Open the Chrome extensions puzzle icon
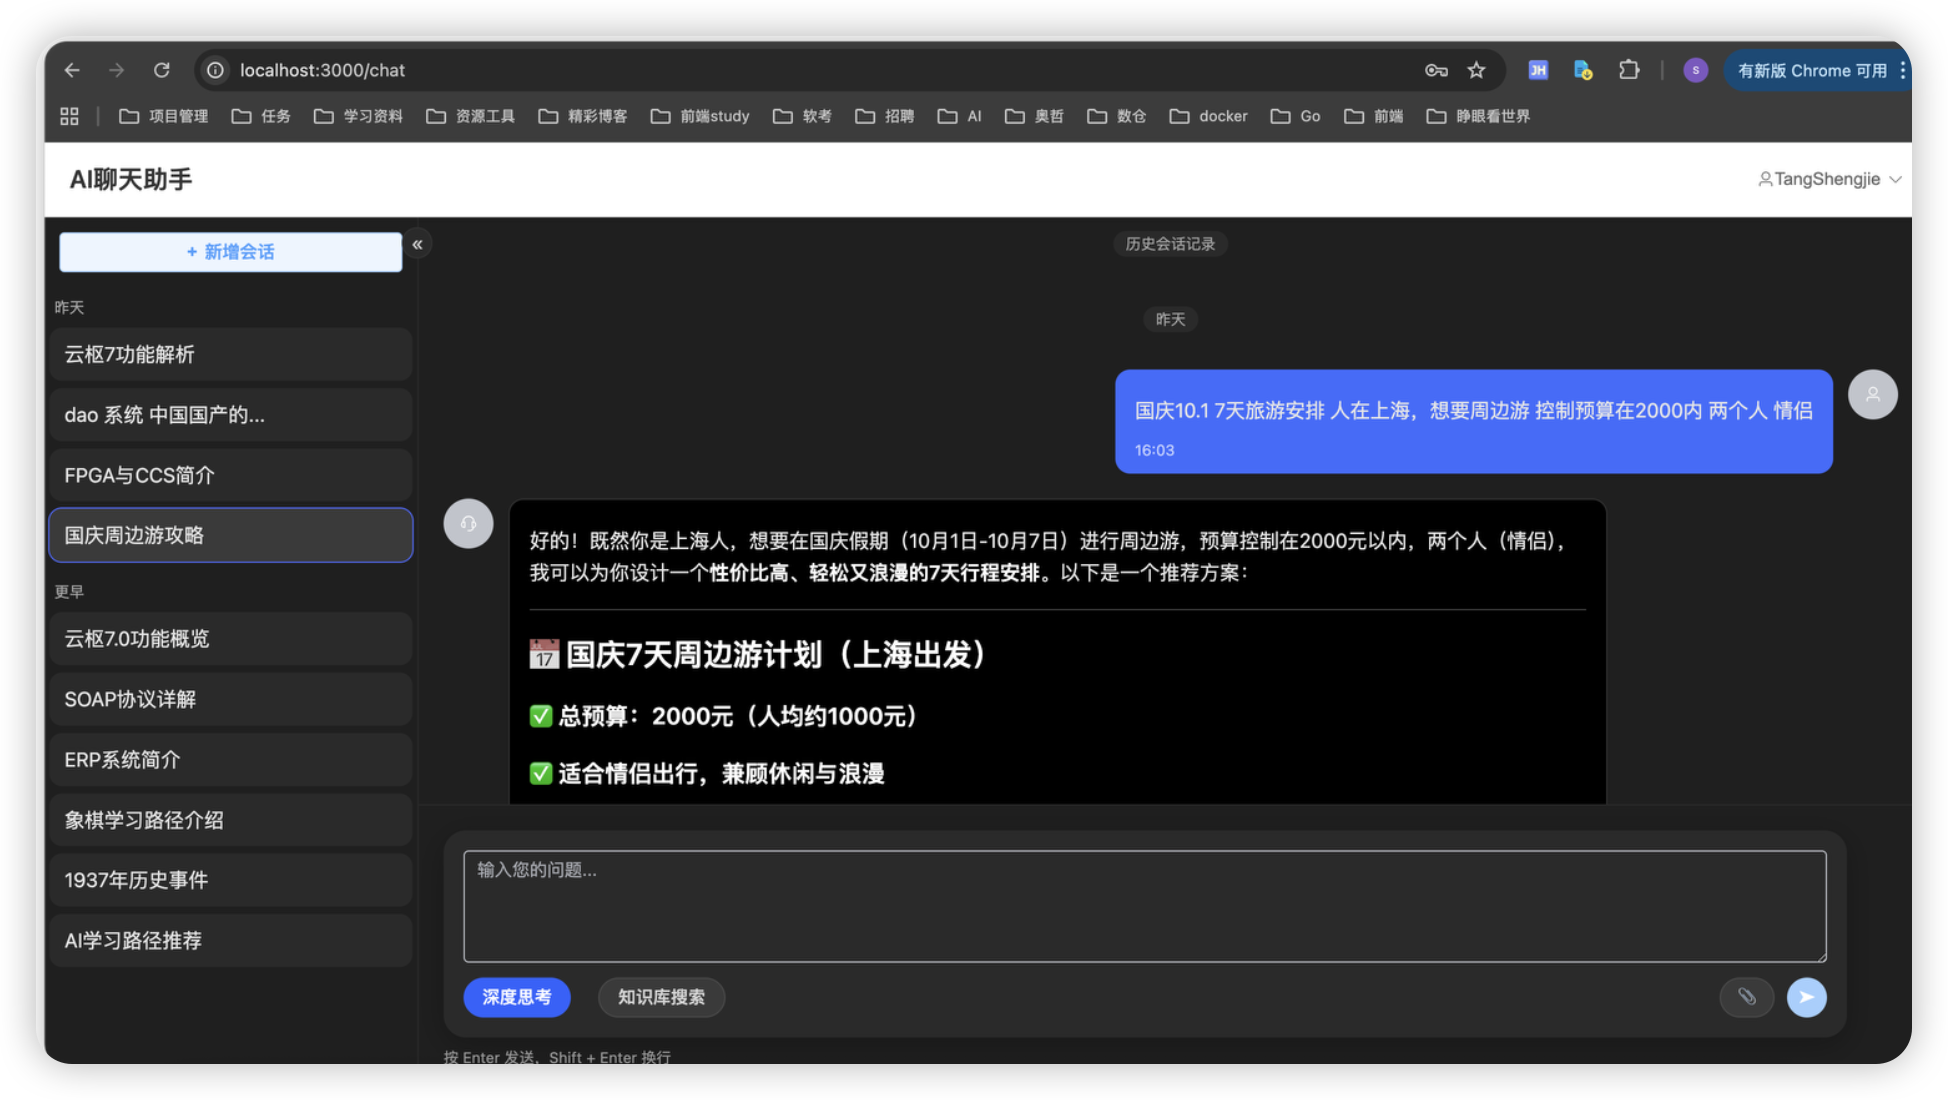This screenshot has height=1100, width=1948. click(1629, 70)
